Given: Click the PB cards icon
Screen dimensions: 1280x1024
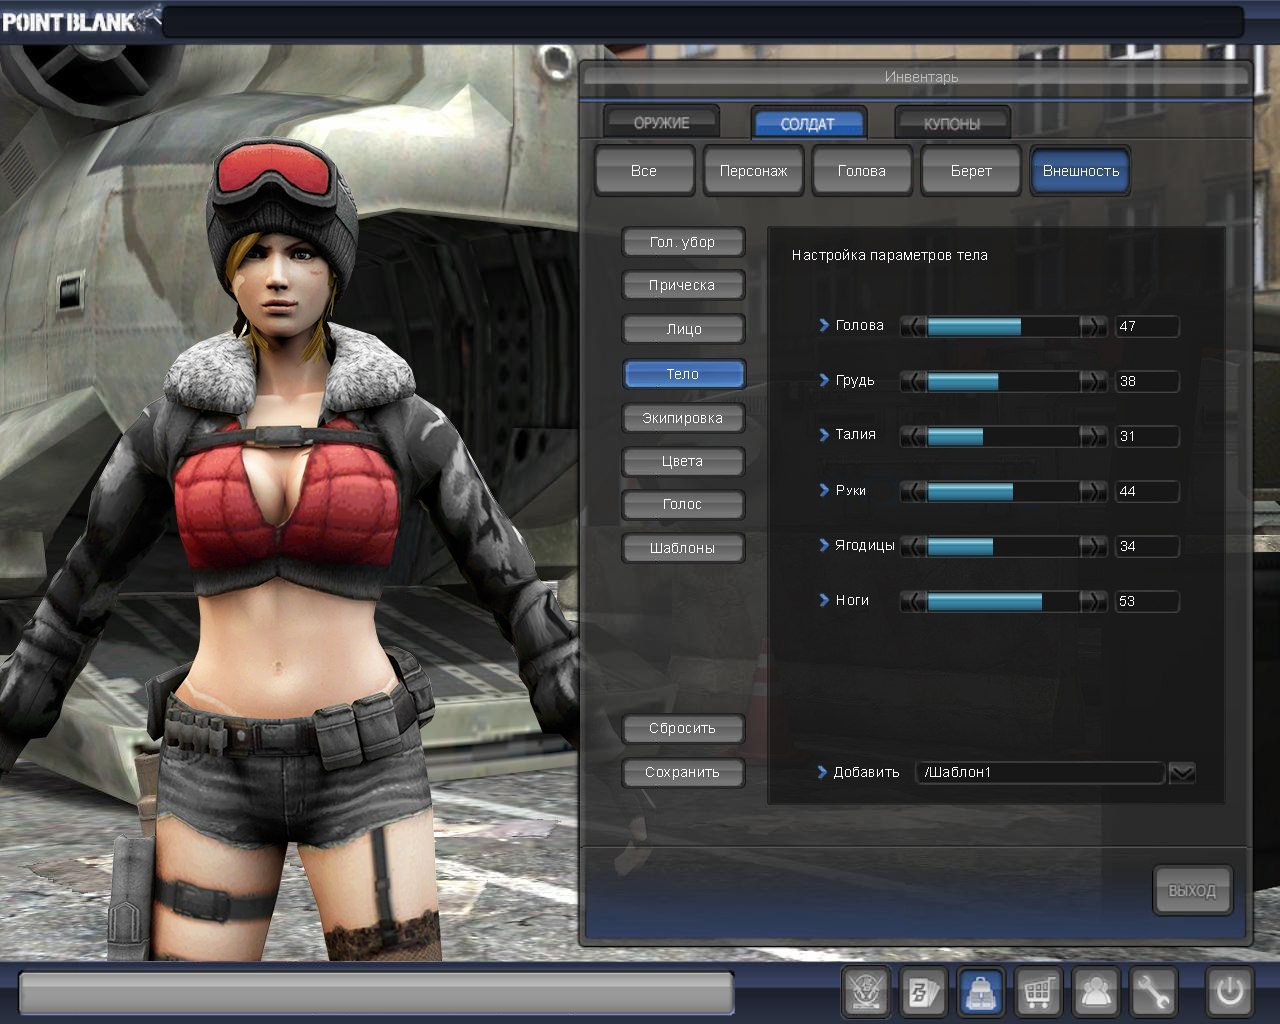Looking at the screenshot, I should click(x=922, y=992).
